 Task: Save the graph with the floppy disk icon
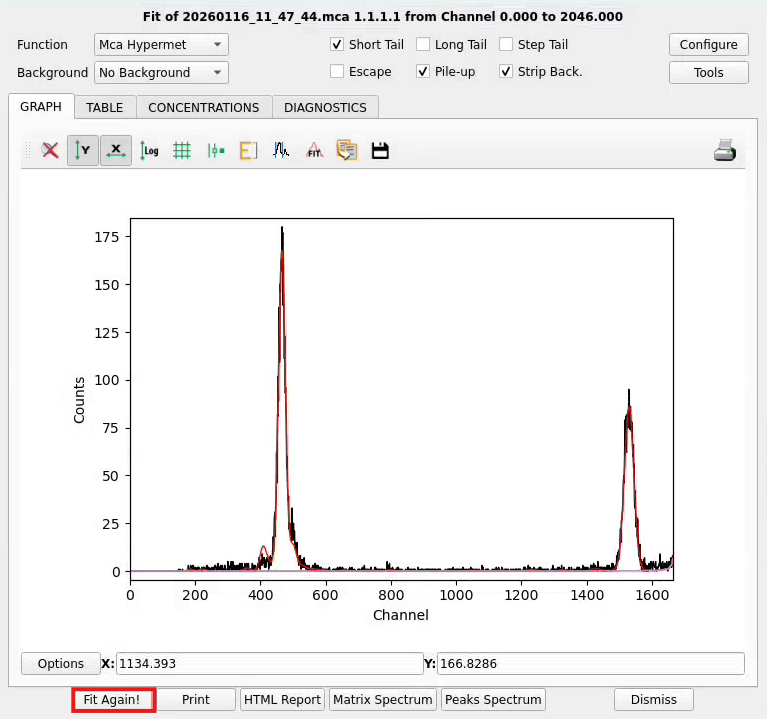click(x=380, y=151)
